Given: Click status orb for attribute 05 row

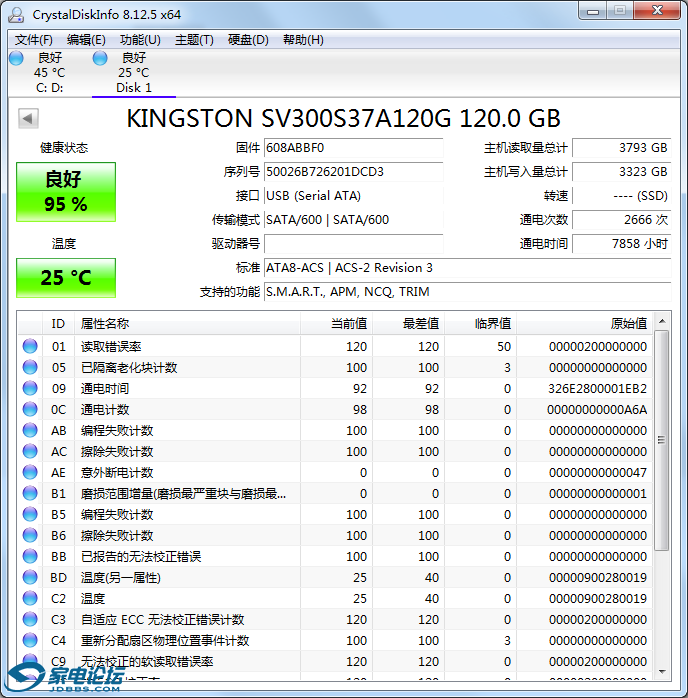Looking at the screenshot, I should [x=30, y=367].
